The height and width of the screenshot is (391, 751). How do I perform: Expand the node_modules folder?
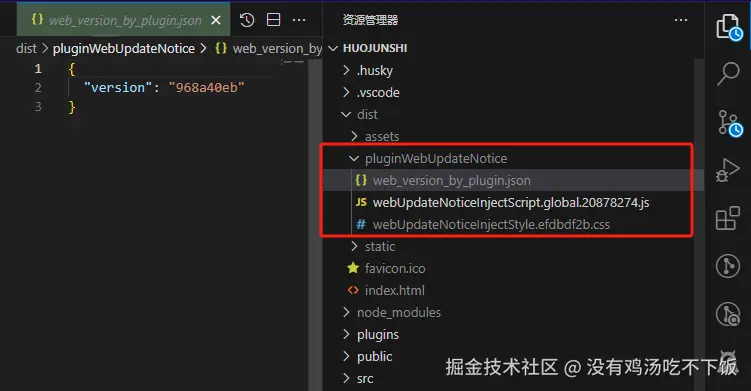tap(346, 312)
